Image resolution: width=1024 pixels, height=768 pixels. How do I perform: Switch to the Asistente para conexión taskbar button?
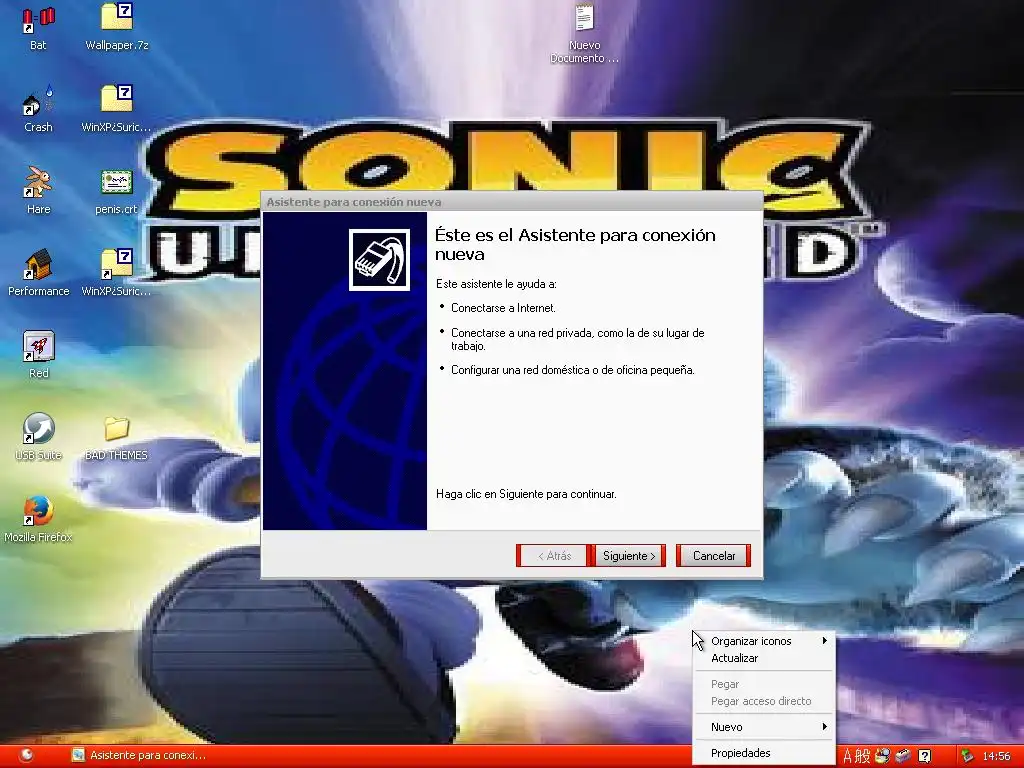(x=138, y=756)
